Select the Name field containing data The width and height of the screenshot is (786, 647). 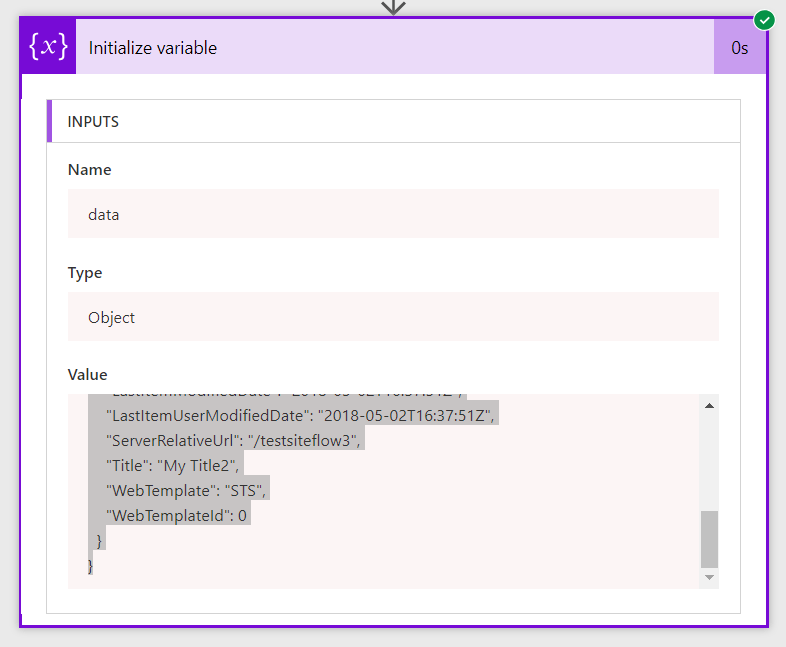coord(393,214)
